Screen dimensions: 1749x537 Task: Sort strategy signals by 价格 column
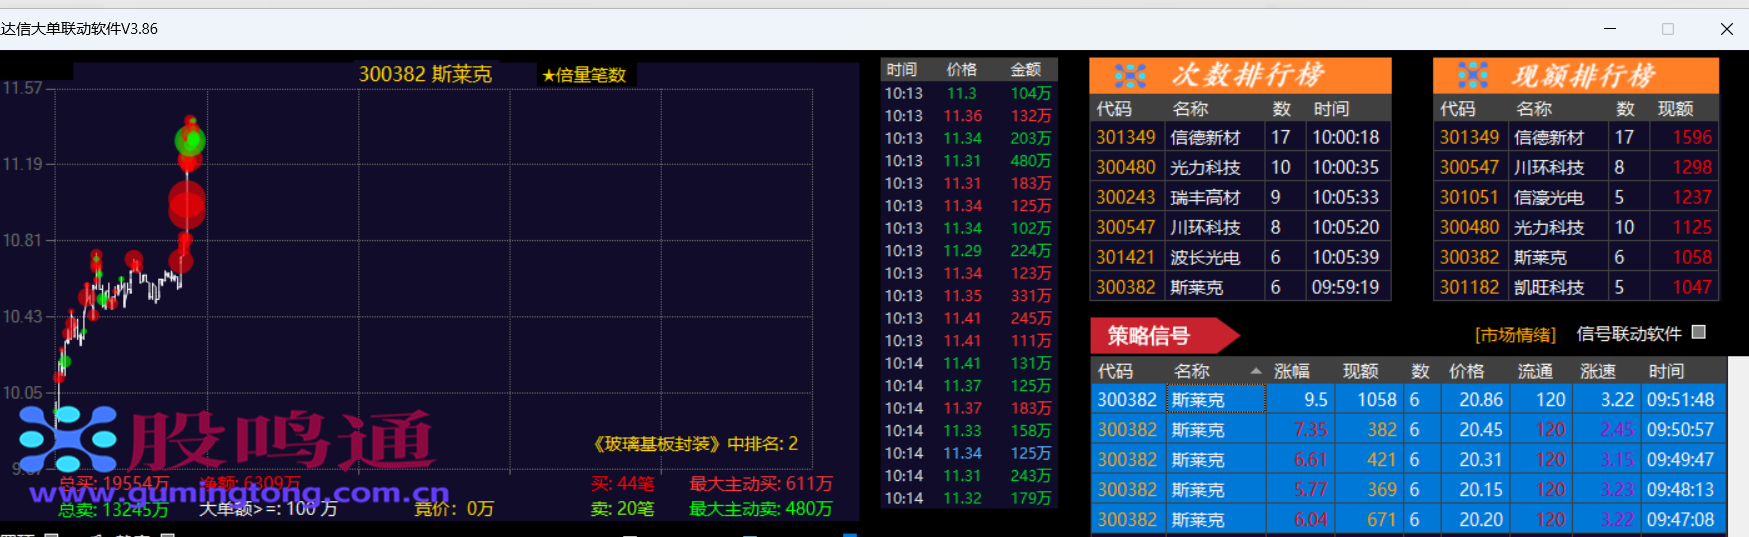point(1467,371)
